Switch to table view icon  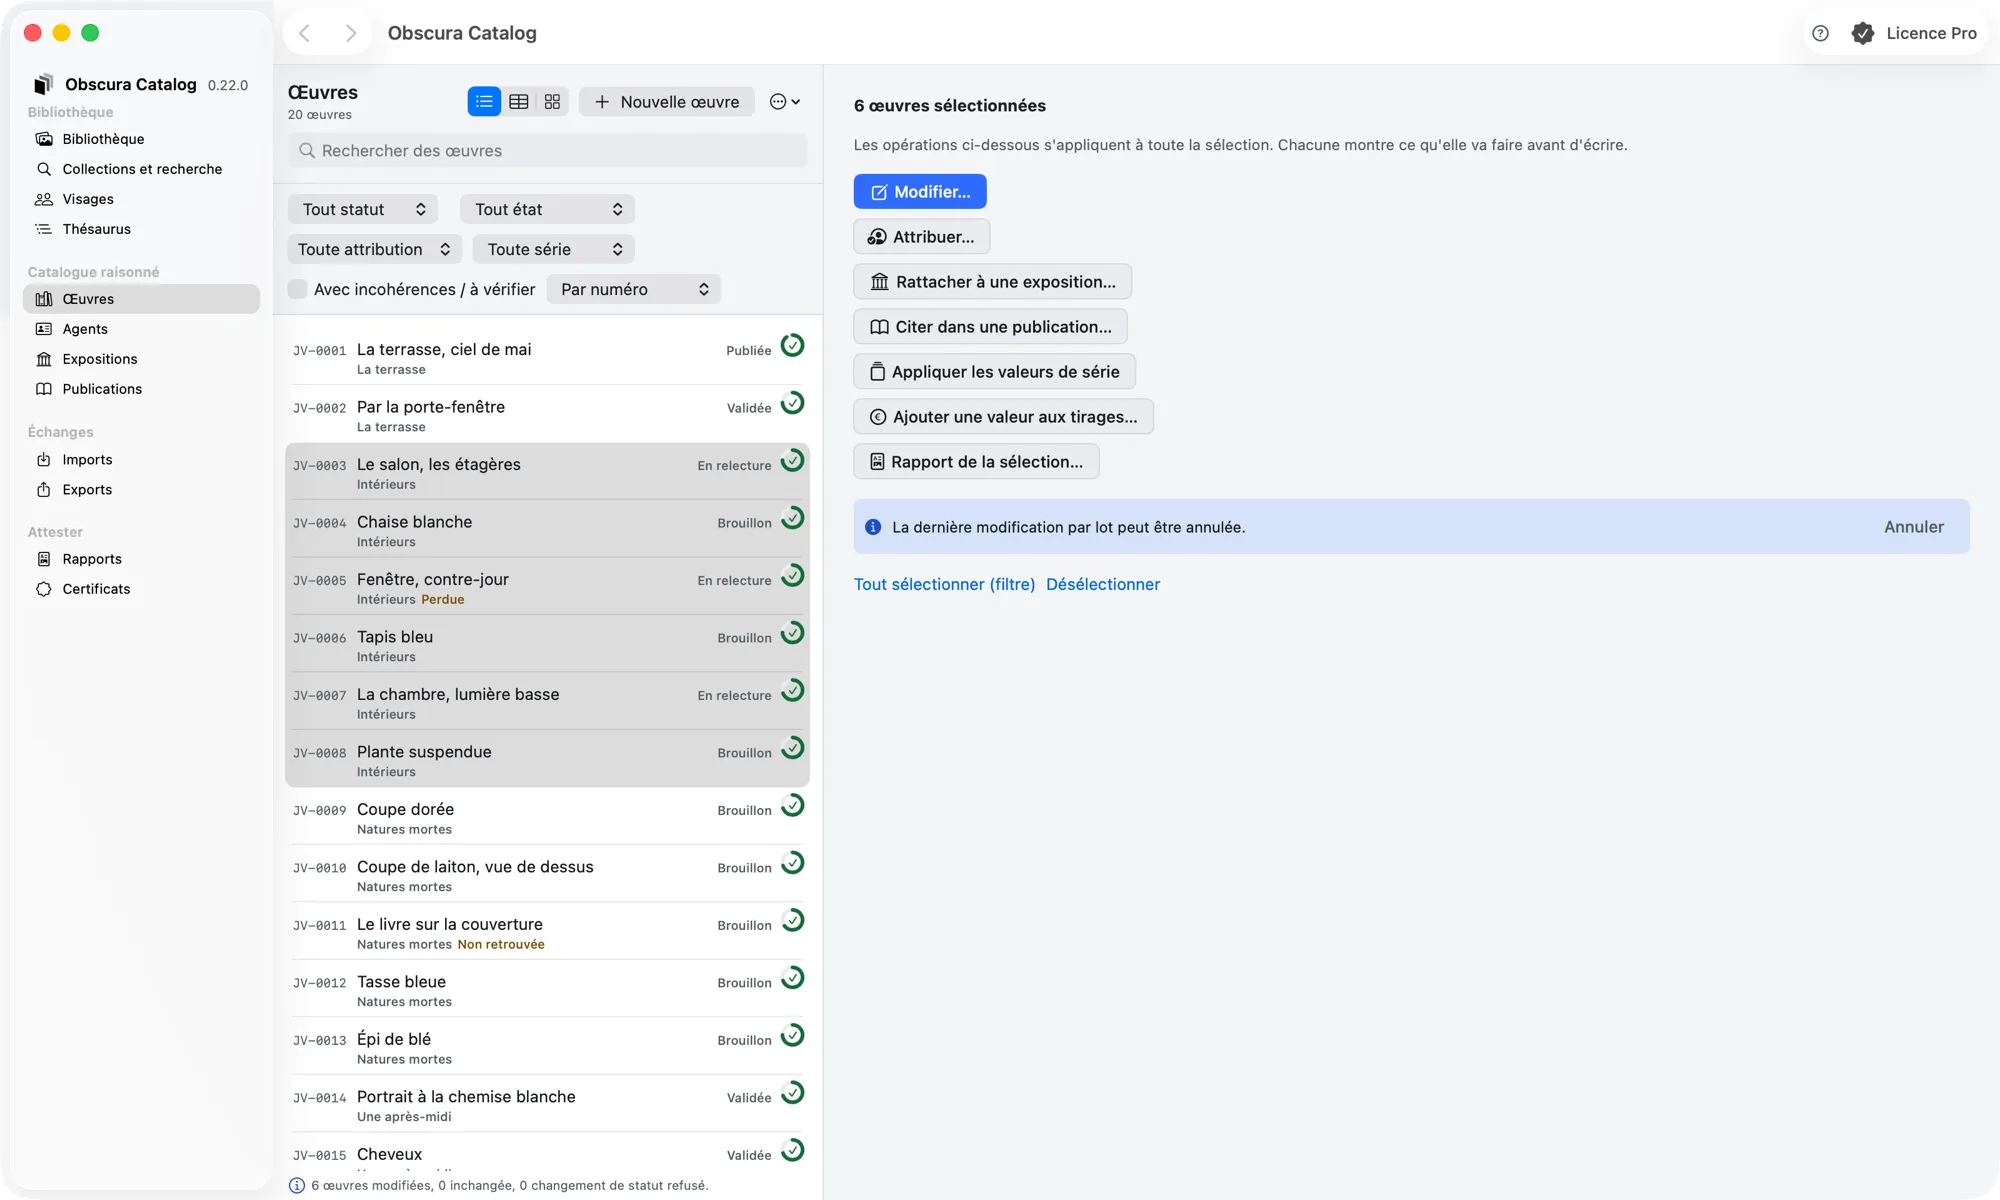[518, 102]
